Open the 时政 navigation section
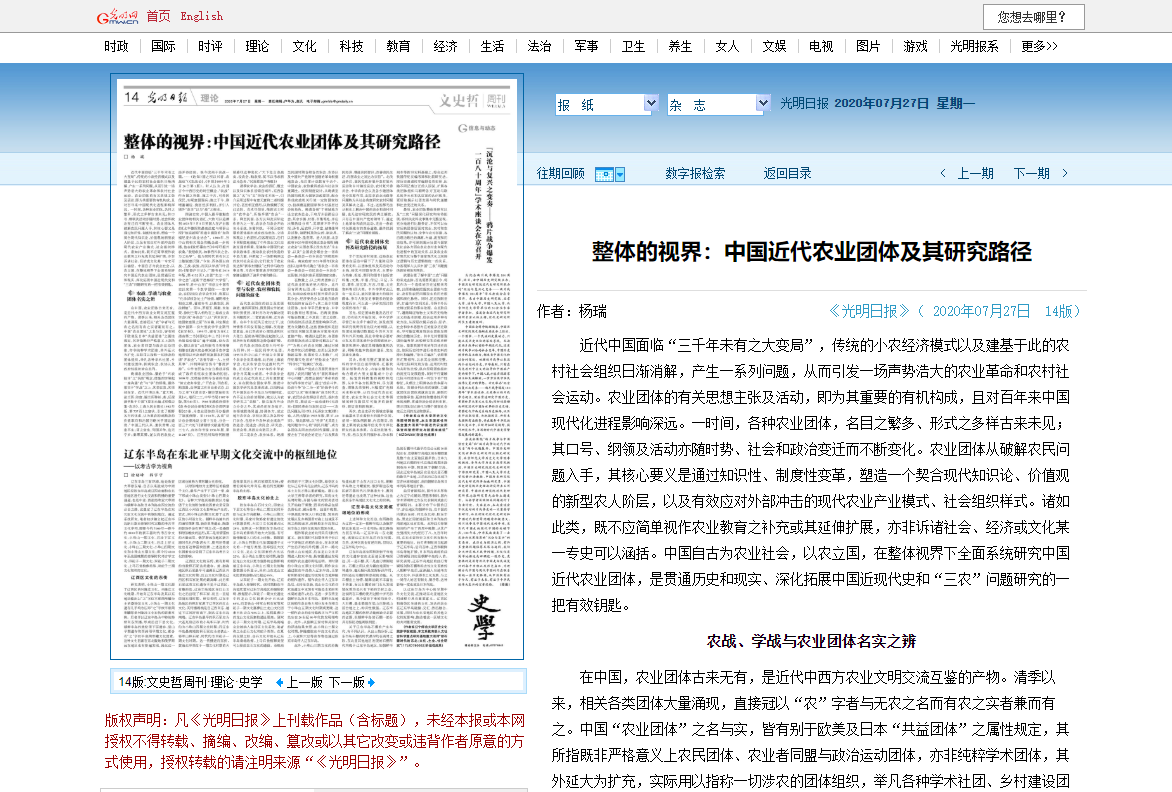Image resolution: width=1172 pixels, height=792 pixels. [x=116, y=46]
